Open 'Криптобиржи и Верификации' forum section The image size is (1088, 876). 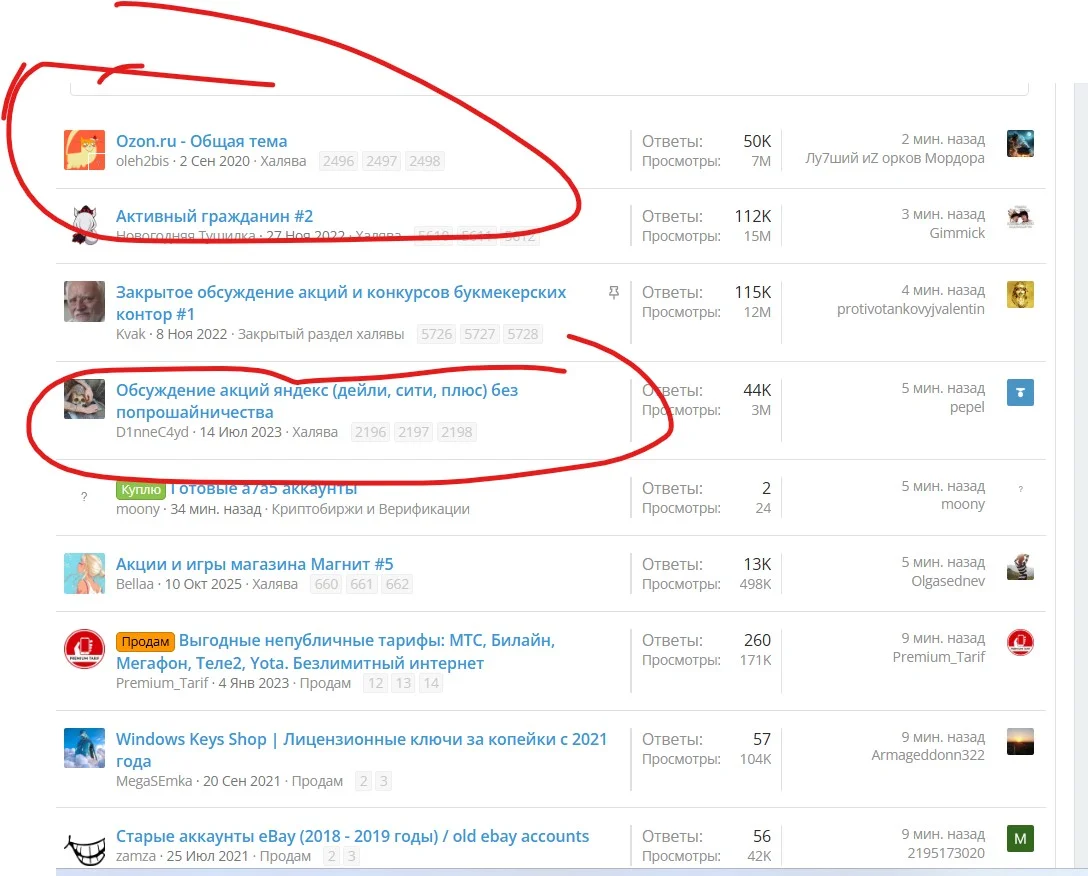click(371, 509)
